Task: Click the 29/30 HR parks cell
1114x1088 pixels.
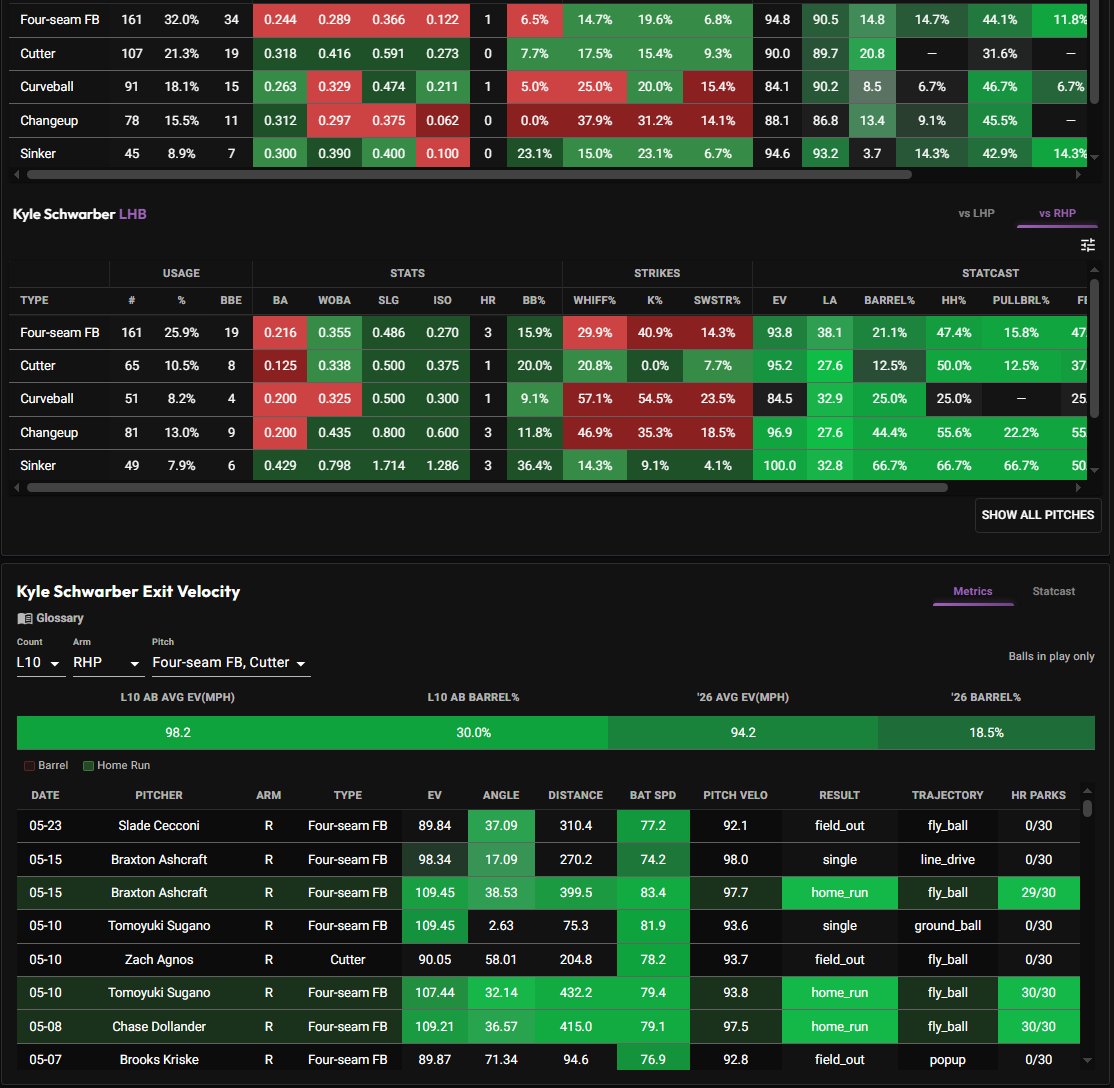Action: pos(1038,893)
